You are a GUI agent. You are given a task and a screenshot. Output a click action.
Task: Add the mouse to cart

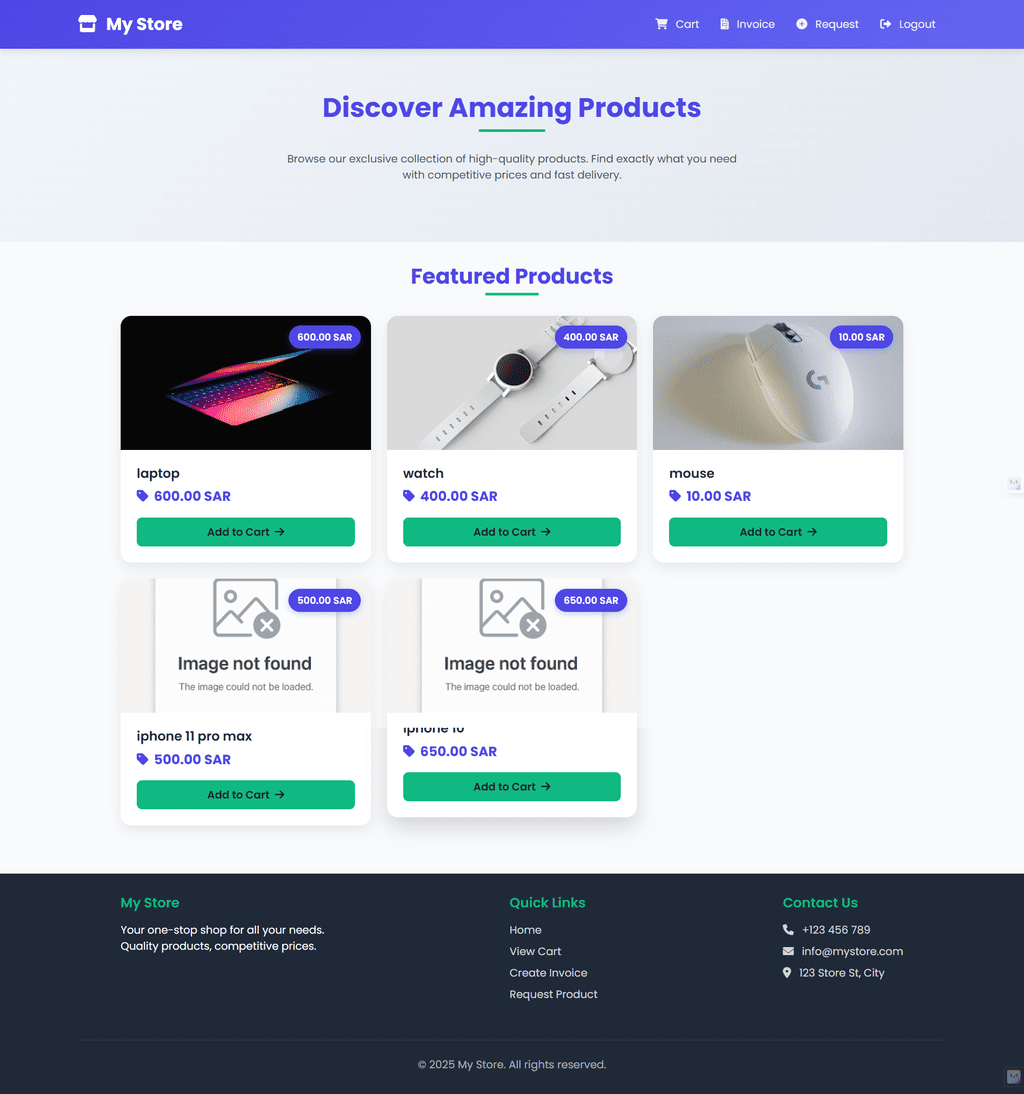[x=778, y=532]
